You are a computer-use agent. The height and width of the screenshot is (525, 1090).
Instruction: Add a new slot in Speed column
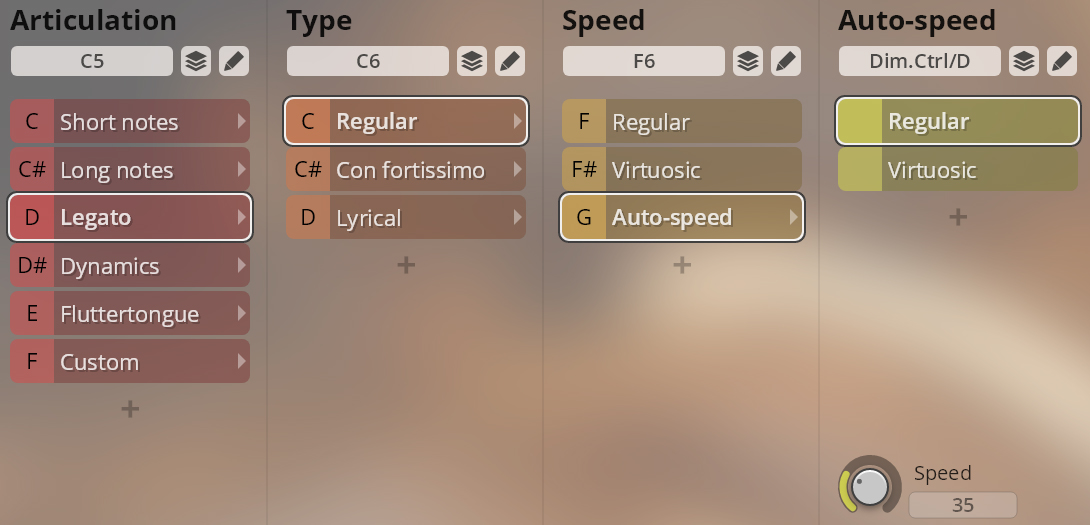point(682,265)
